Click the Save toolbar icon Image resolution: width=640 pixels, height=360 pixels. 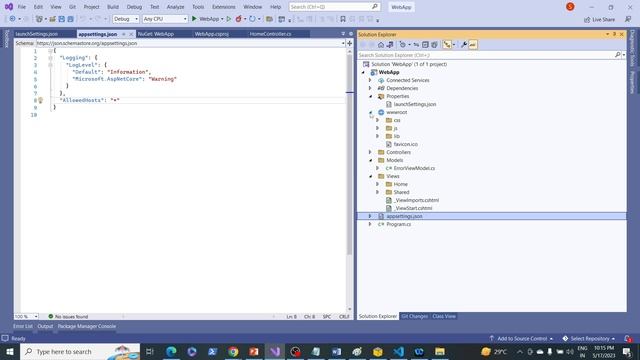point(62,19)
